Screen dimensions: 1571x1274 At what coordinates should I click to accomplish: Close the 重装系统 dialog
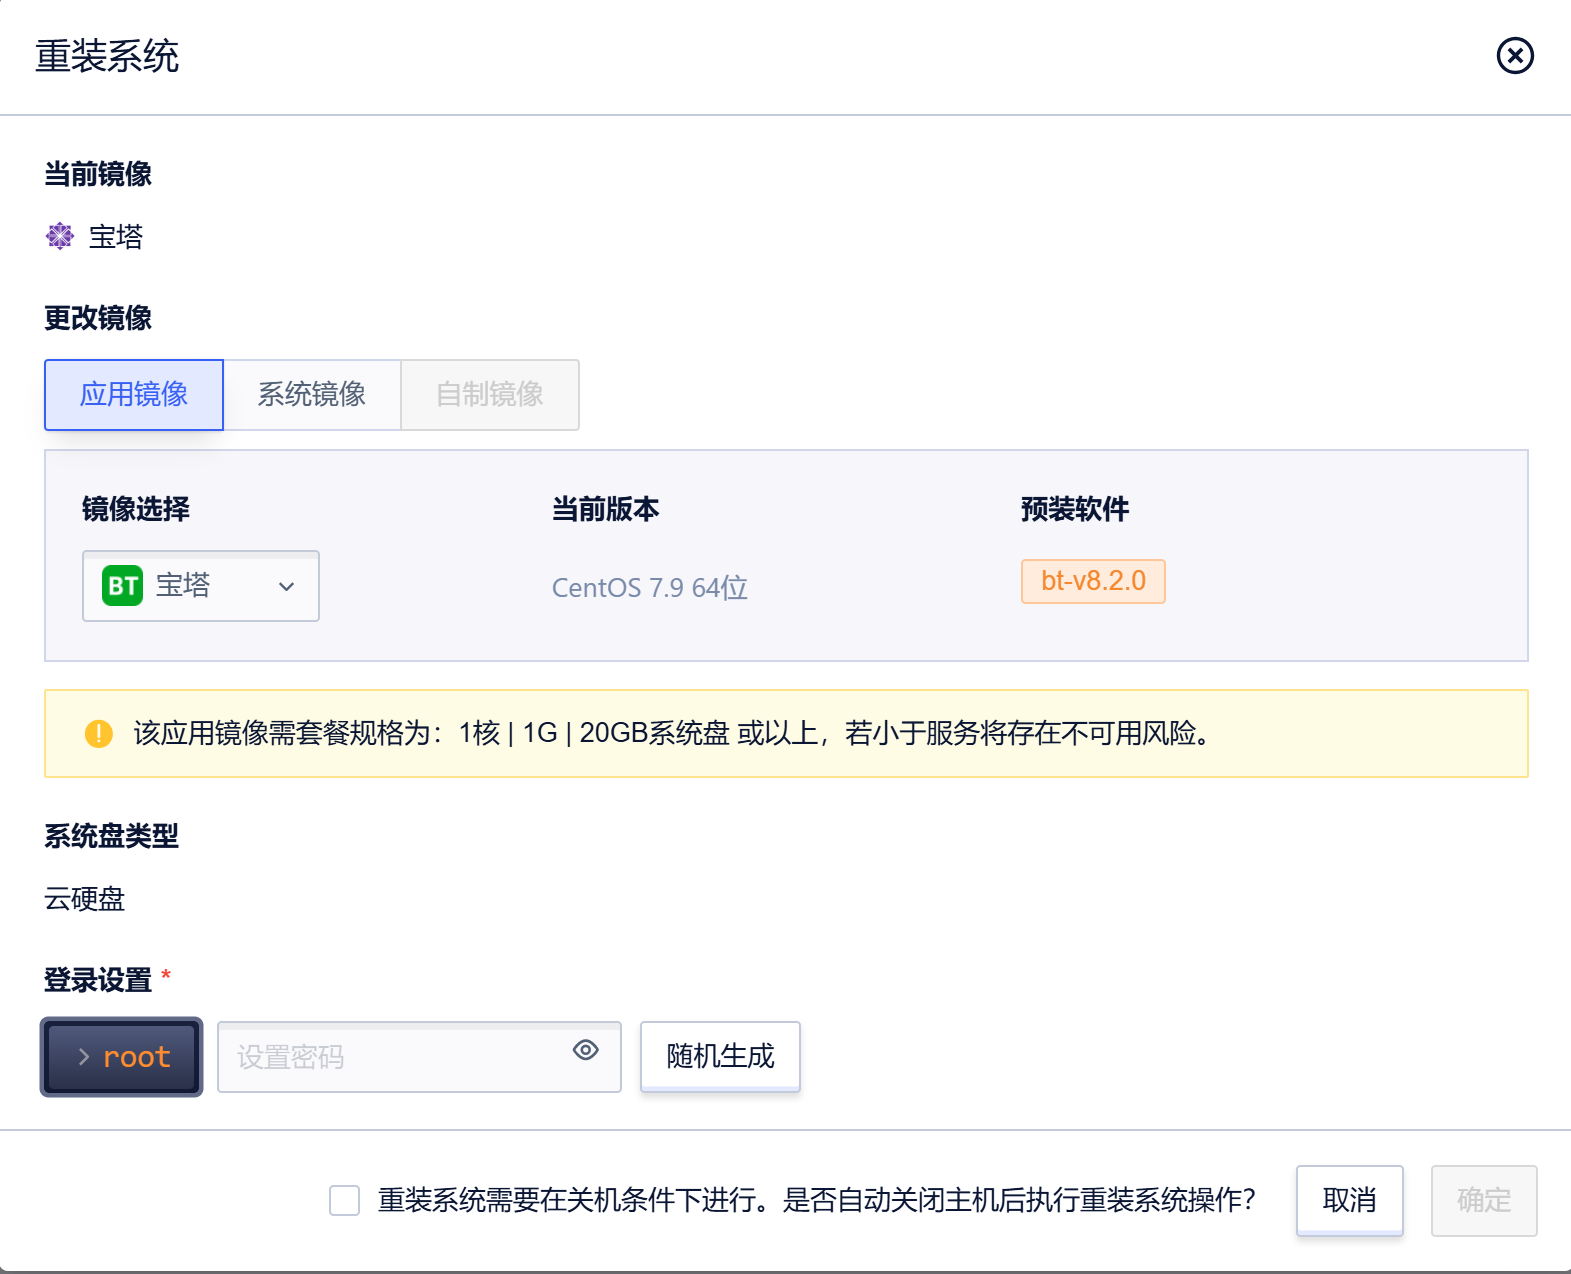coord(1514,56)
